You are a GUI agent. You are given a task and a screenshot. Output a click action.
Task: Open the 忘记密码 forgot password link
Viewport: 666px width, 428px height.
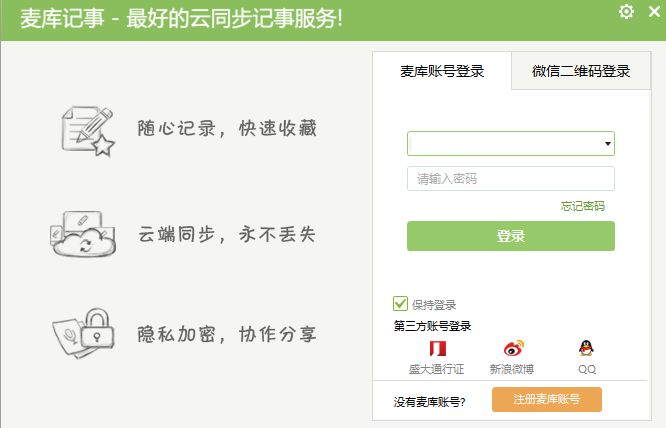(x=582, y=206)
